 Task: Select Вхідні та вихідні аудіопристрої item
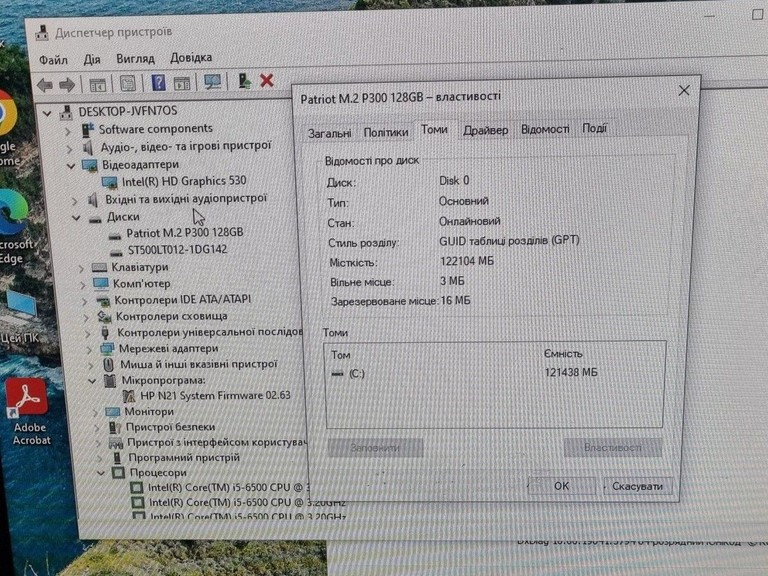[x=186, y=199]
